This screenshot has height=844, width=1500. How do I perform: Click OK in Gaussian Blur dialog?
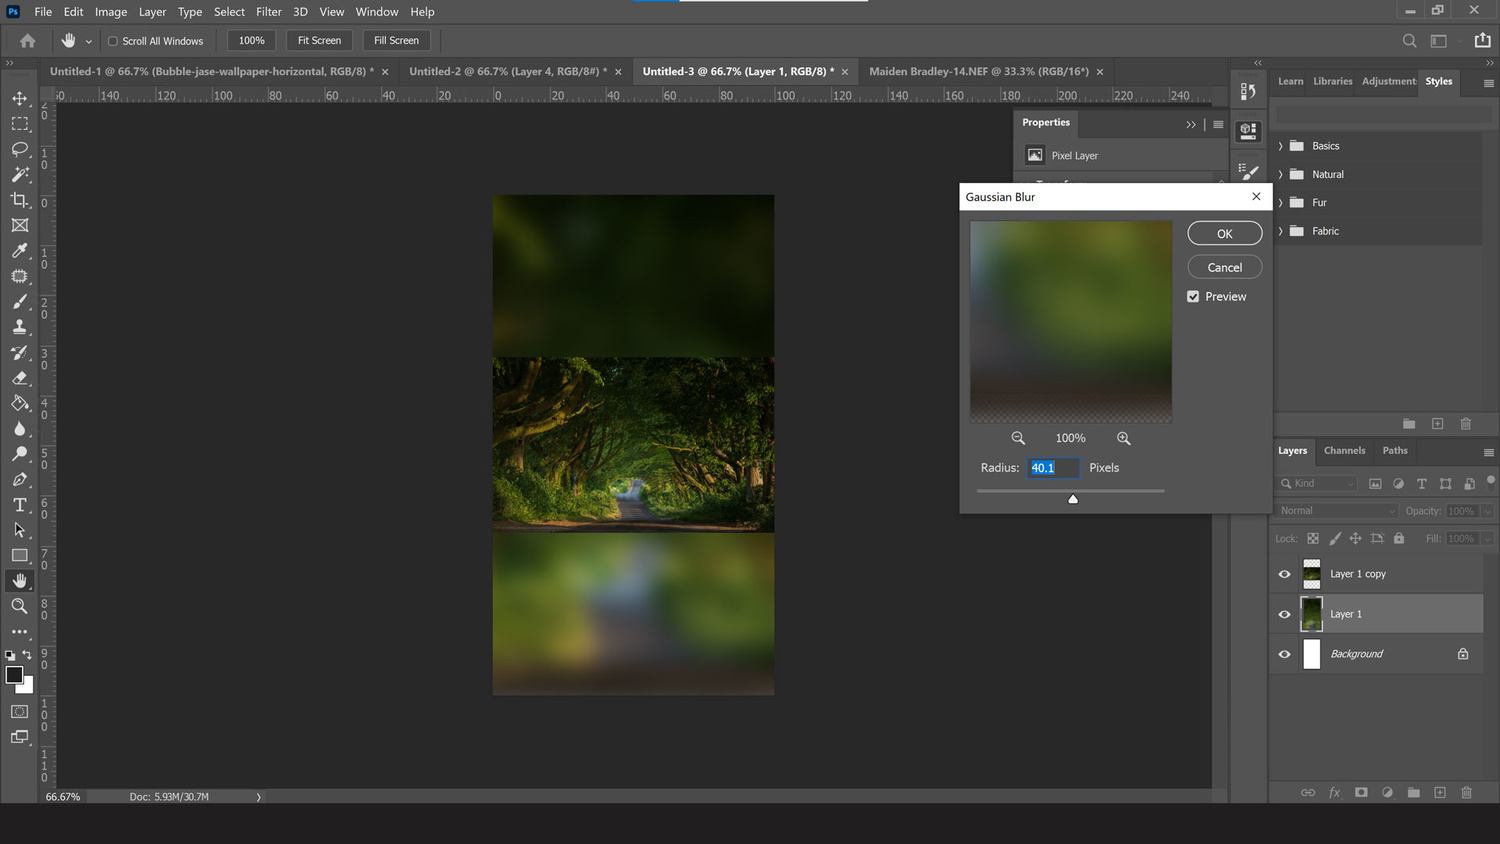coord(1225,233)
